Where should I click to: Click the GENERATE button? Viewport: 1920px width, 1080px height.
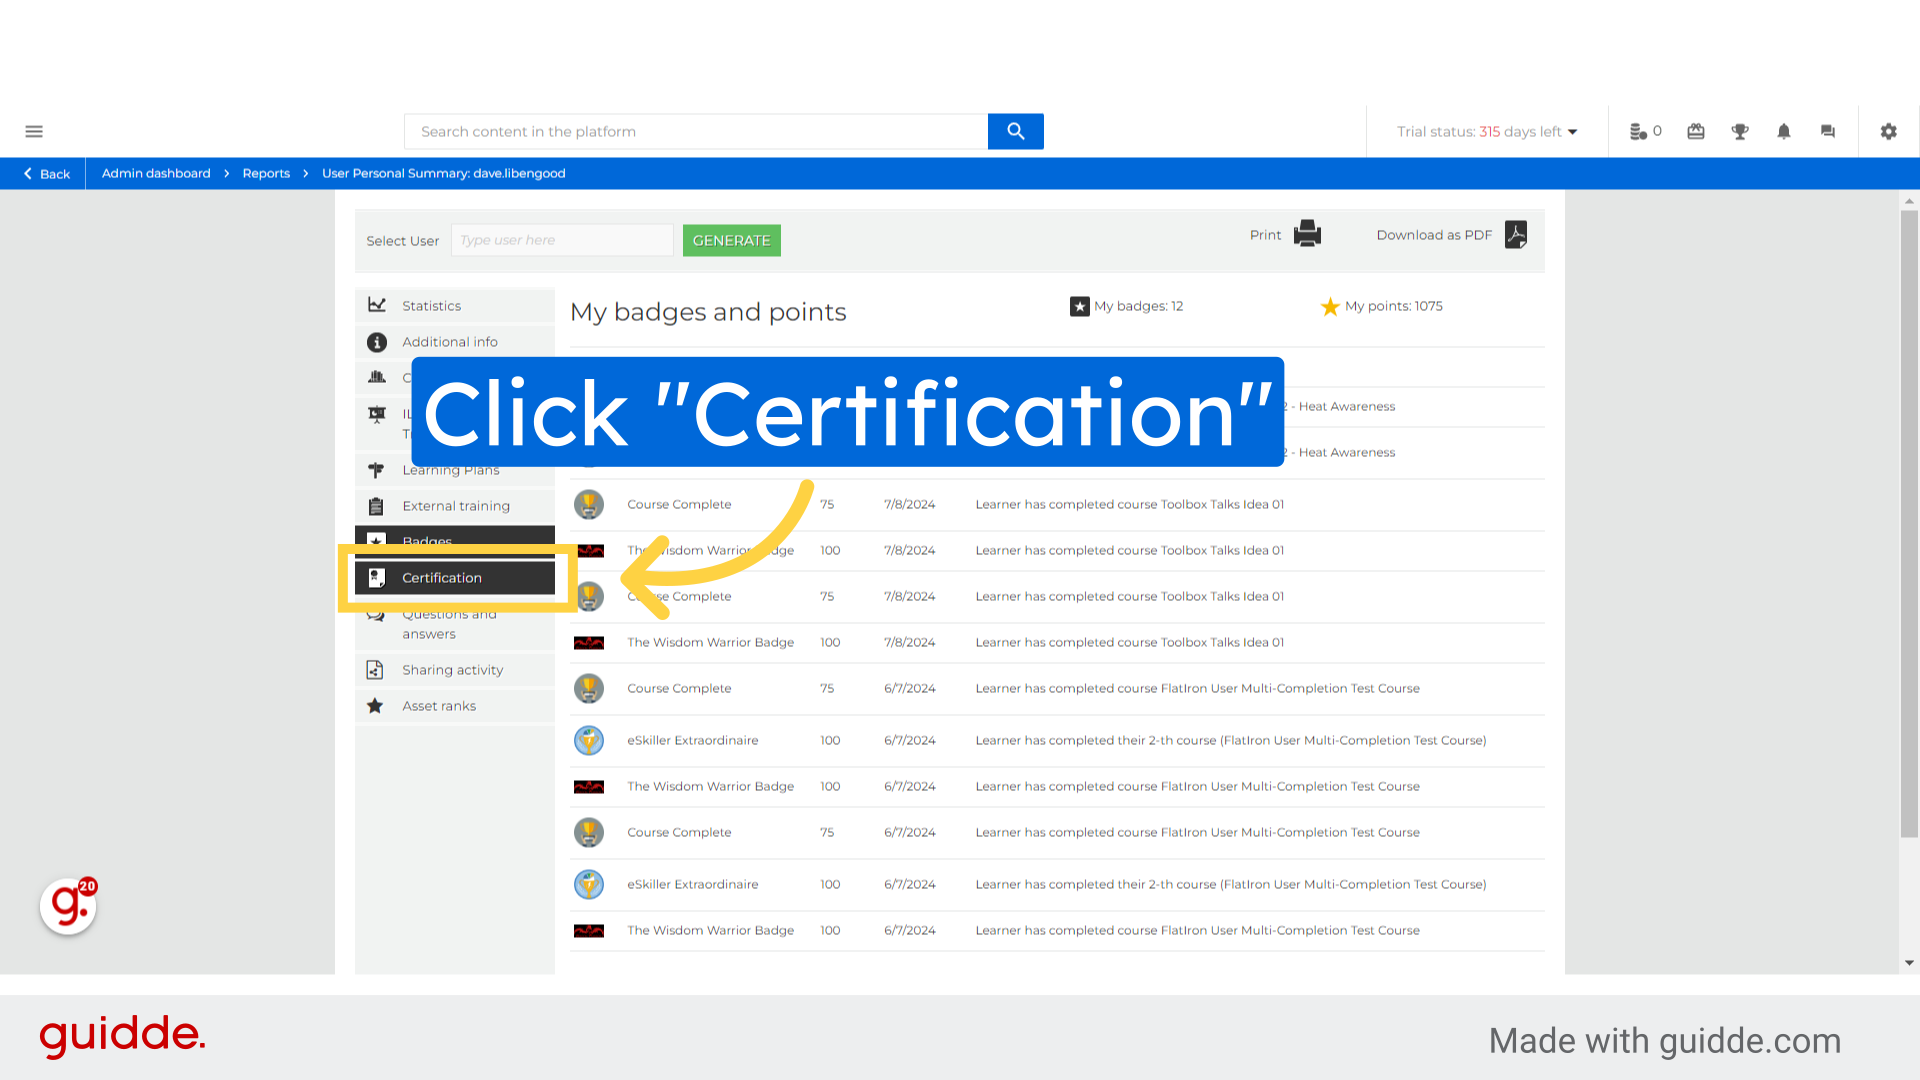[731, 240]
